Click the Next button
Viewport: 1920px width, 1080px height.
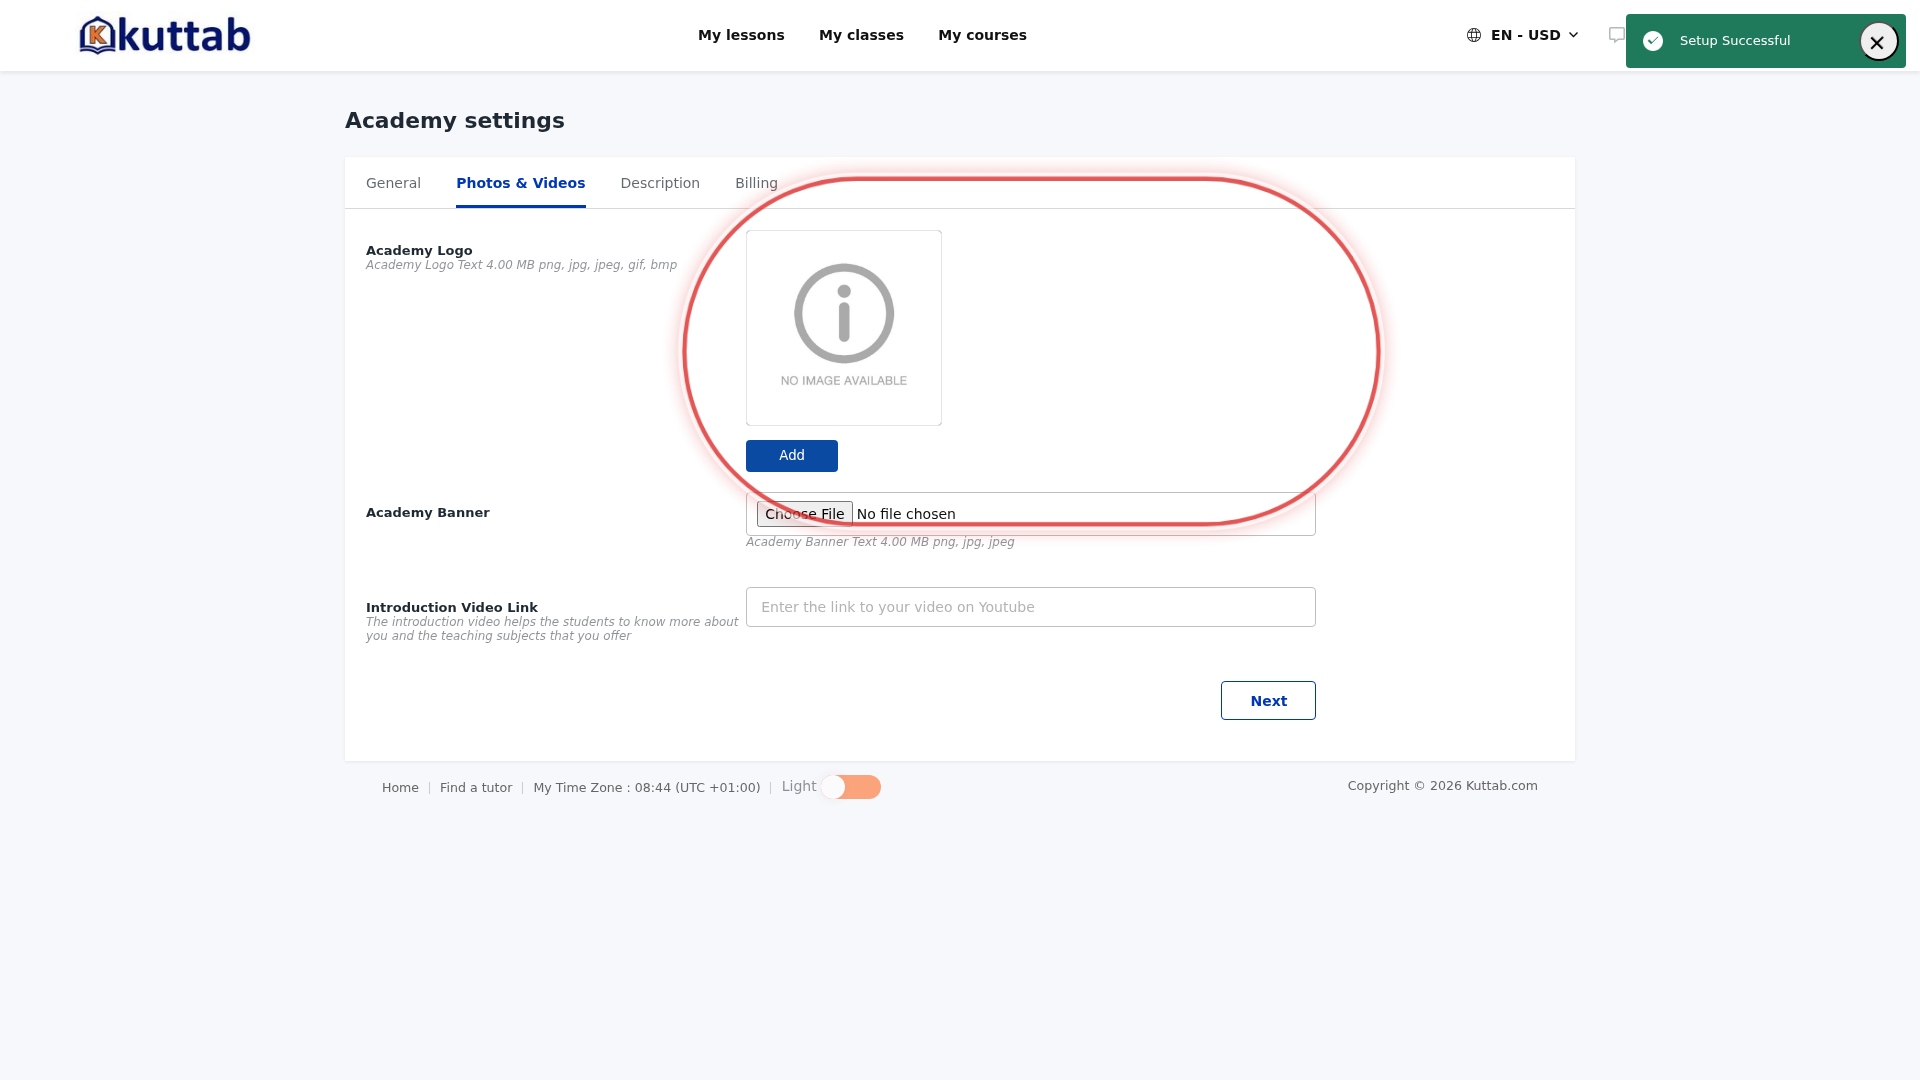coord(1268,701)
